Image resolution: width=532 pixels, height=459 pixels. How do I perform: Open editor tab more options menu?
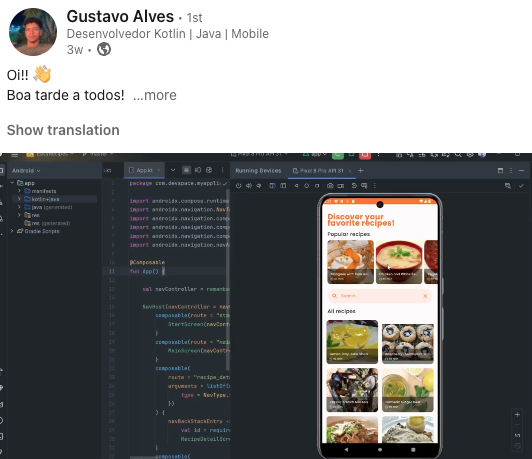(222, 170)
